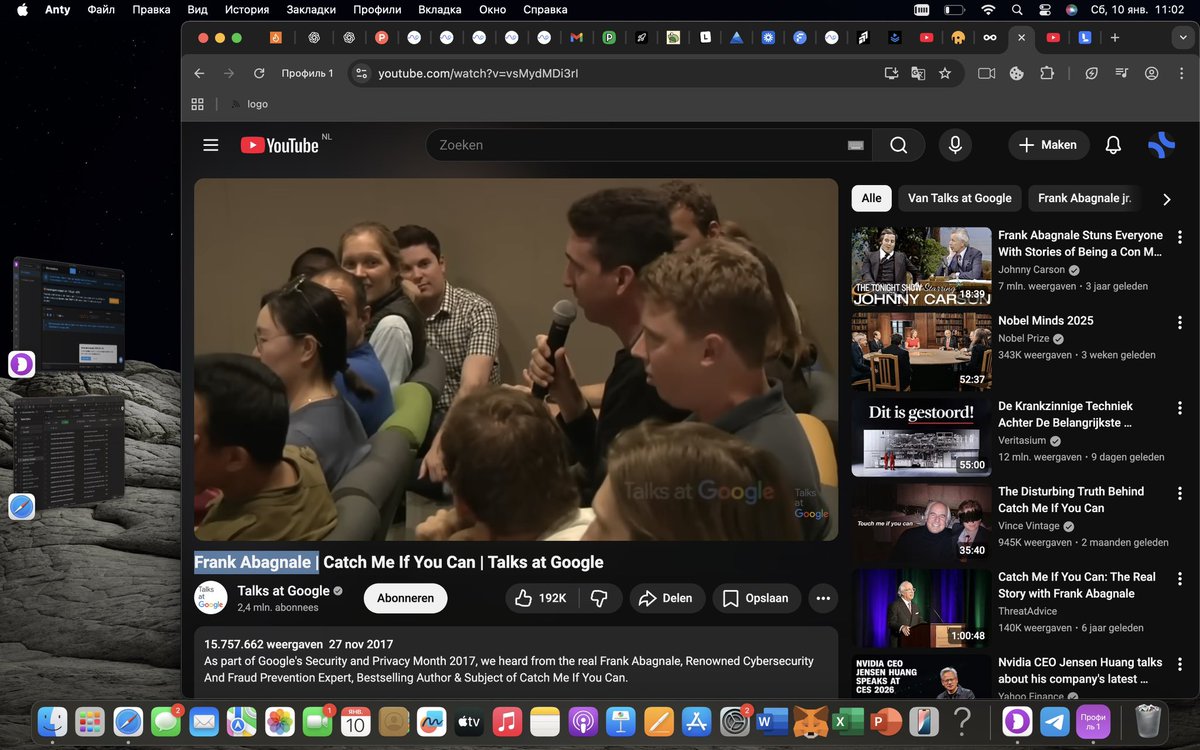Start voice search with the microphone icon
The width and height of the screenshot is (1200, 750).
click(955, 145)
